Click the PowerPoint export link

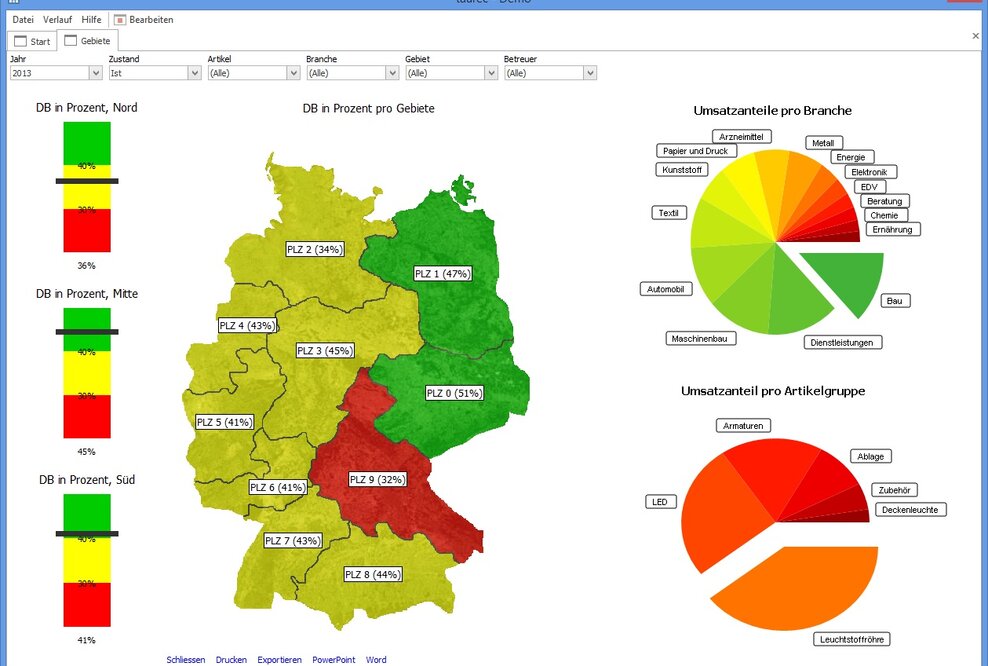tap(333, 659)
